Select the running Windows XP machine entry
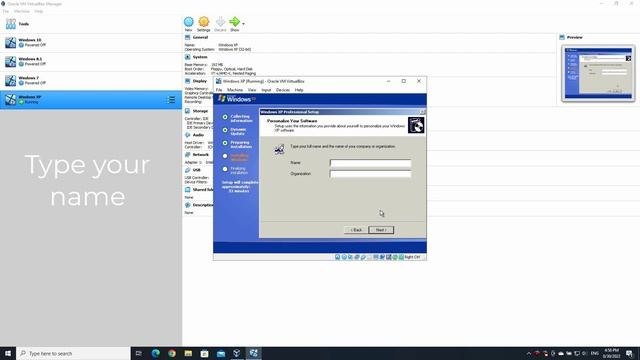The image size is (640, 360). tap(91, 100)
